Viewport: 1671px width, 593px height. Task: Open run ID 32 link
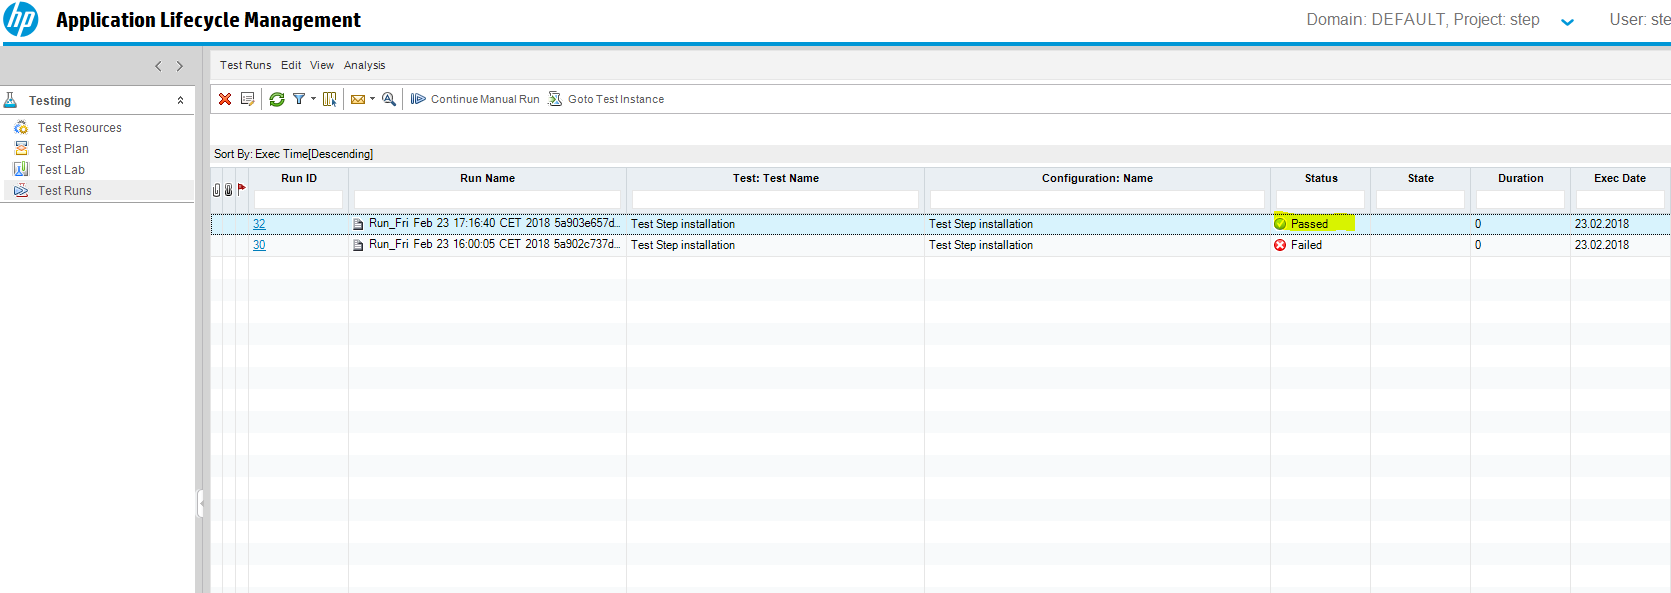[259, 224]
